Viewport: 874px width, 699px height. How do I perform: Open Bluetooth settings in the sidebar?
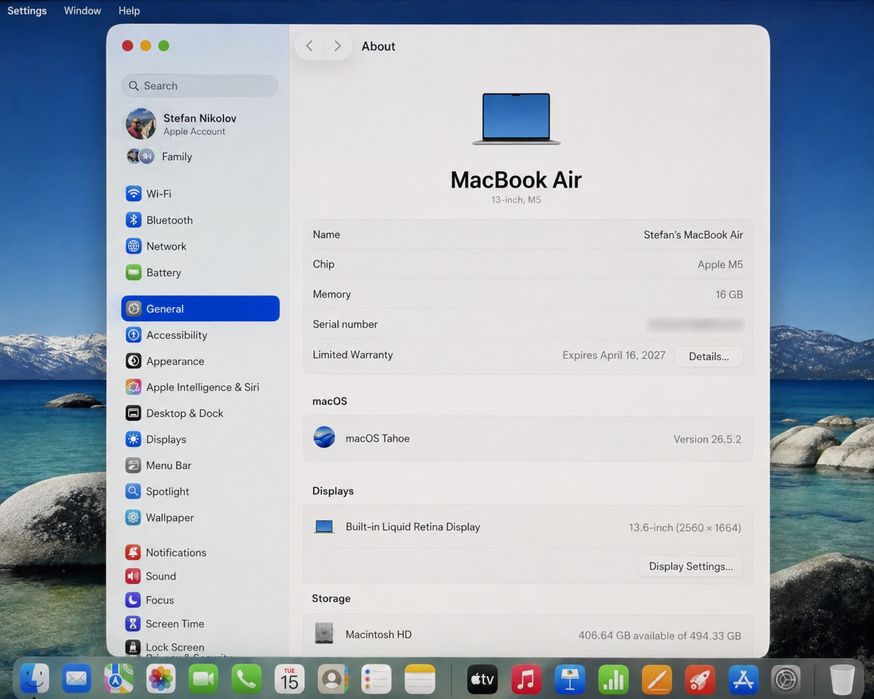coord(200,220)
